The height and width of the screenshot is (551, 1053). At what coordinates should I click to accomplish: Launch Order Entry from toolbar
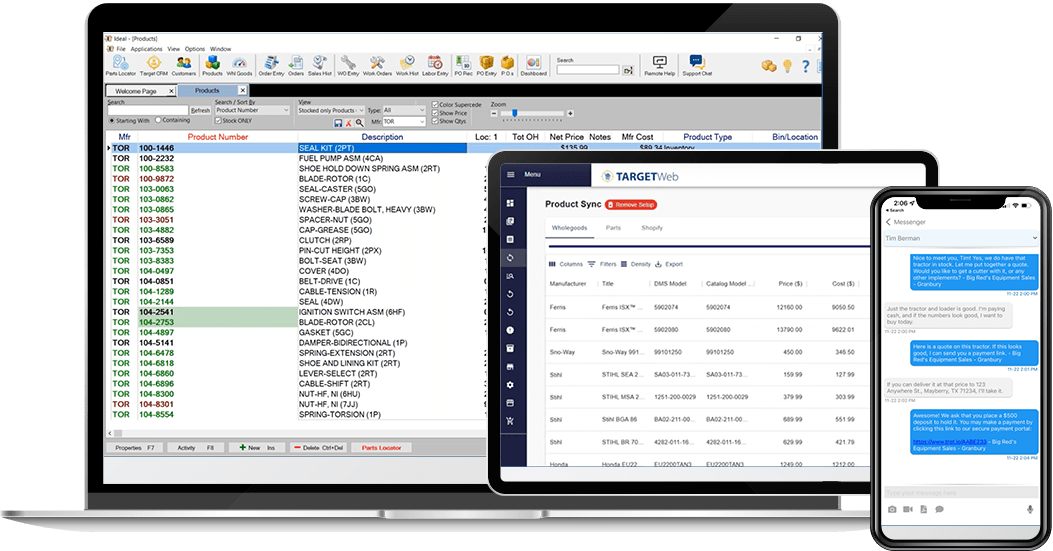(271, 66)
